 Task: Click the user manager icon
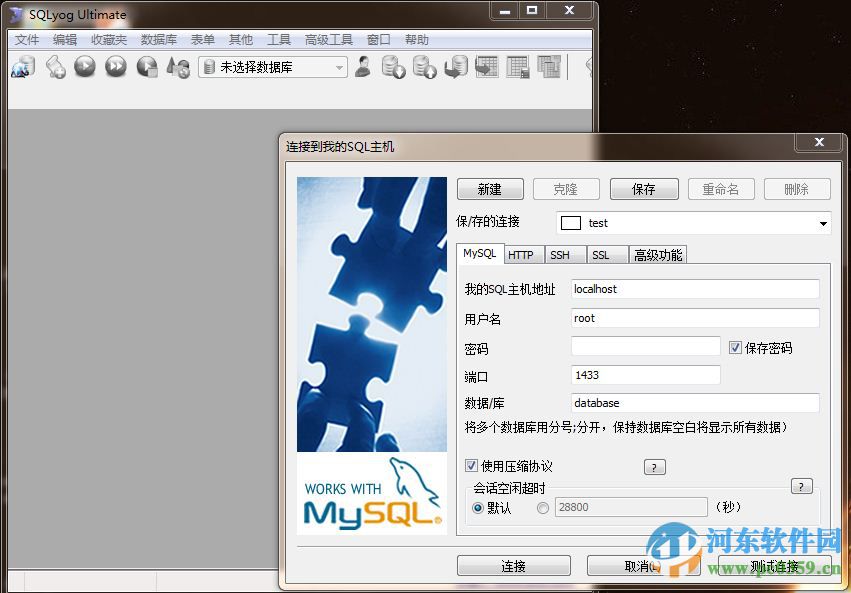pos(362,66)
